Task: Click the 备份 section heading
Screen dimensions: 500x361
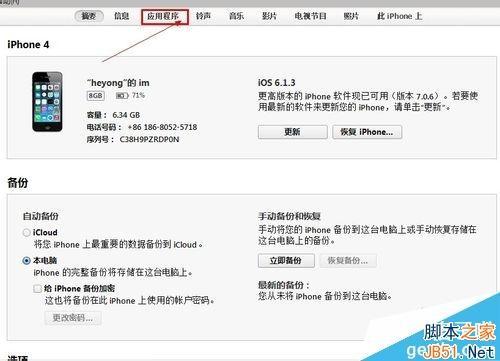Action: (x=18, y=183)
